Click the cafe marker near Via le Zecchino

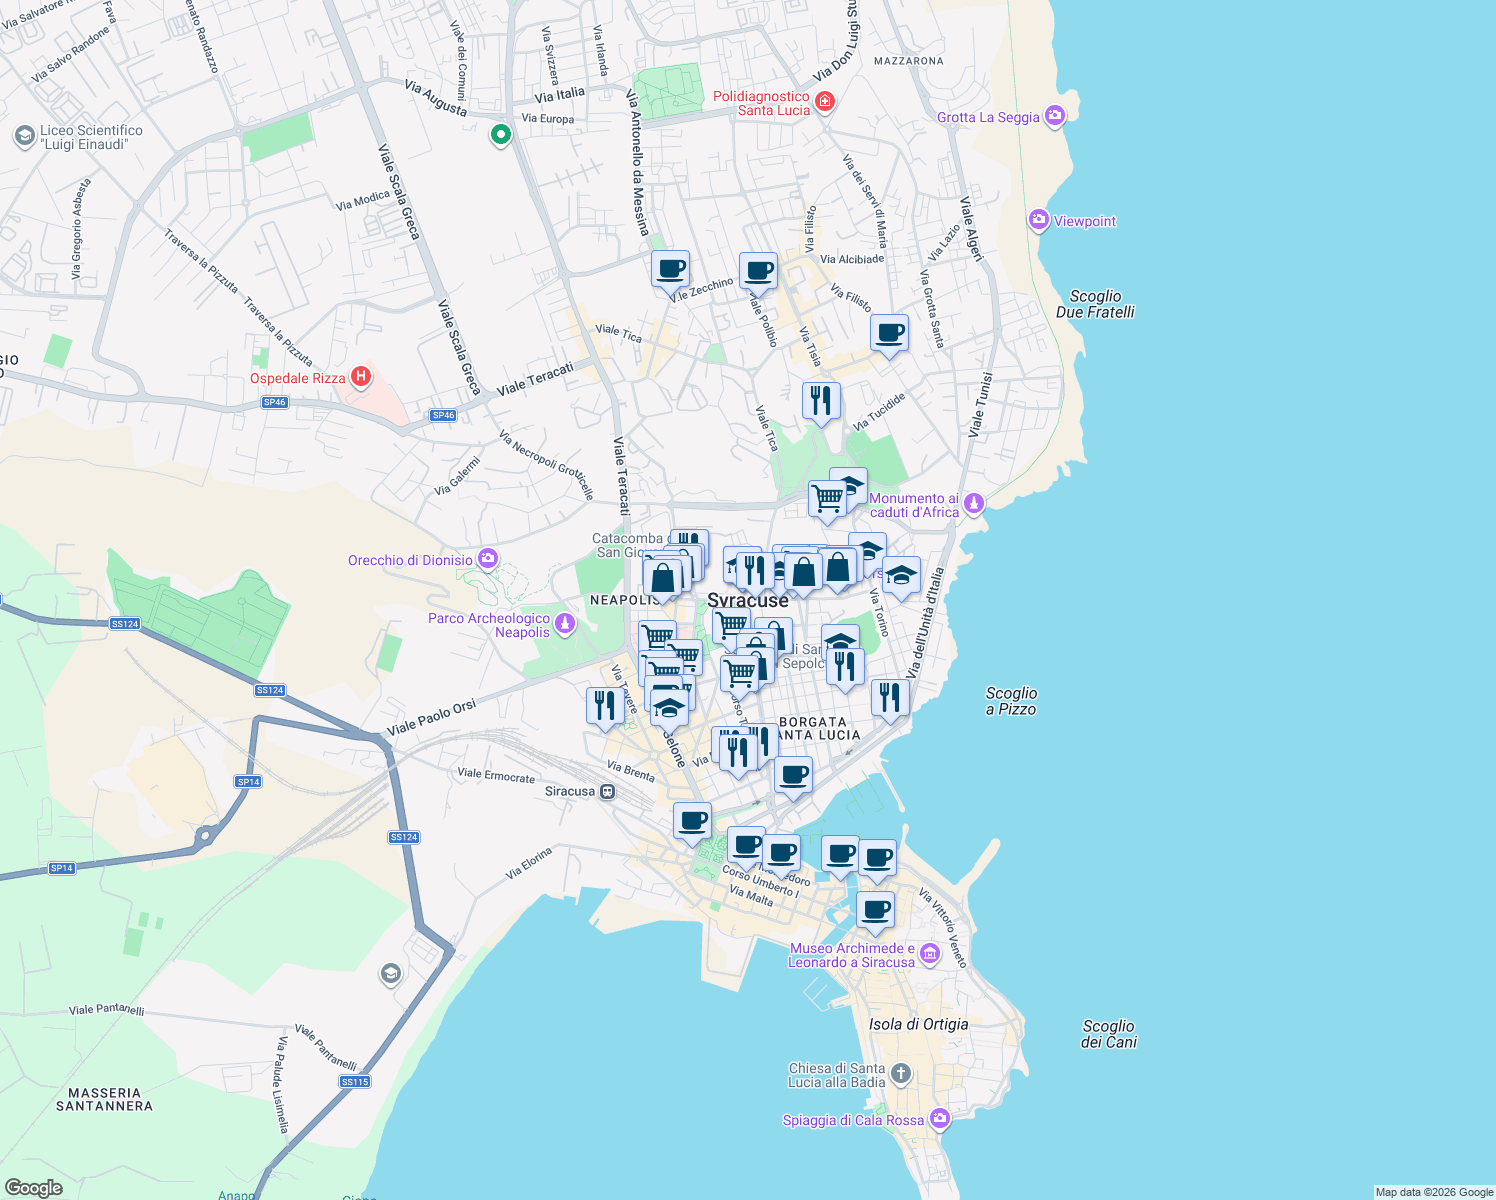click(x=671, y=268)
